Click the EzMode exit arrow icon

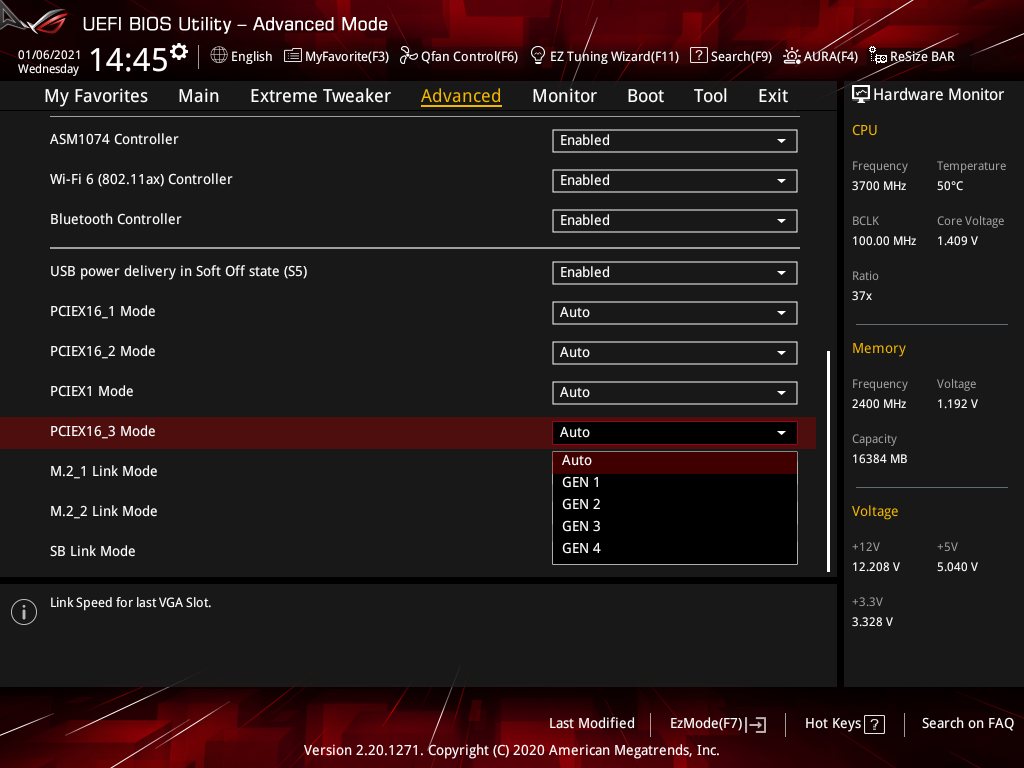(x=757, y=724)
